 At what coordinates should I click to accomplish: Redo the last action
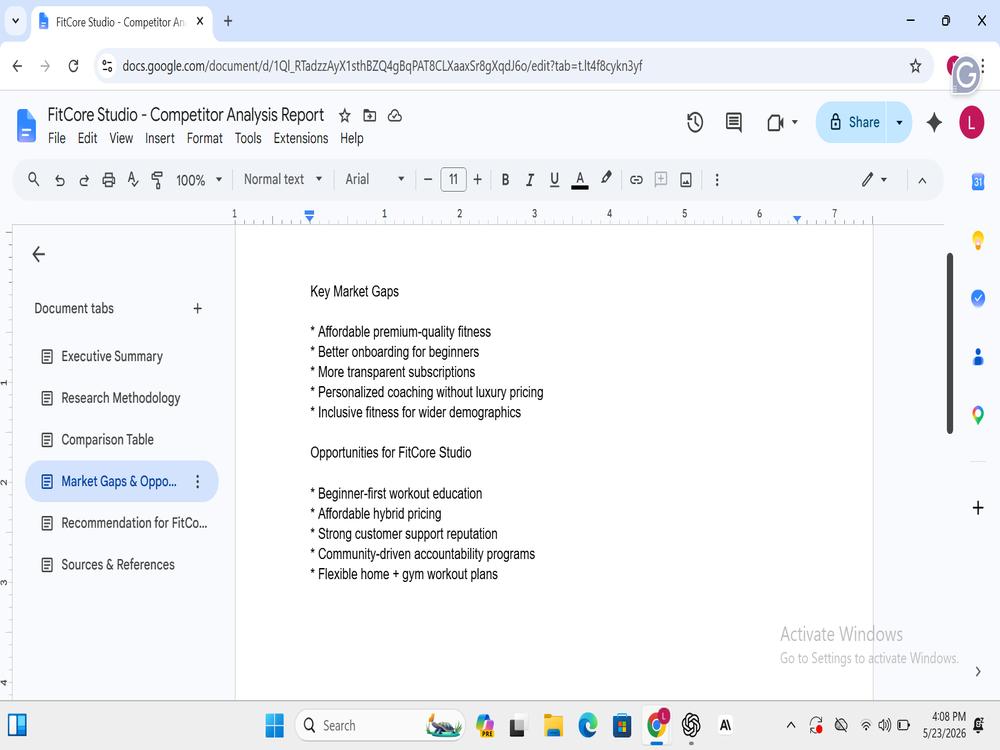(x=84, y=180)
